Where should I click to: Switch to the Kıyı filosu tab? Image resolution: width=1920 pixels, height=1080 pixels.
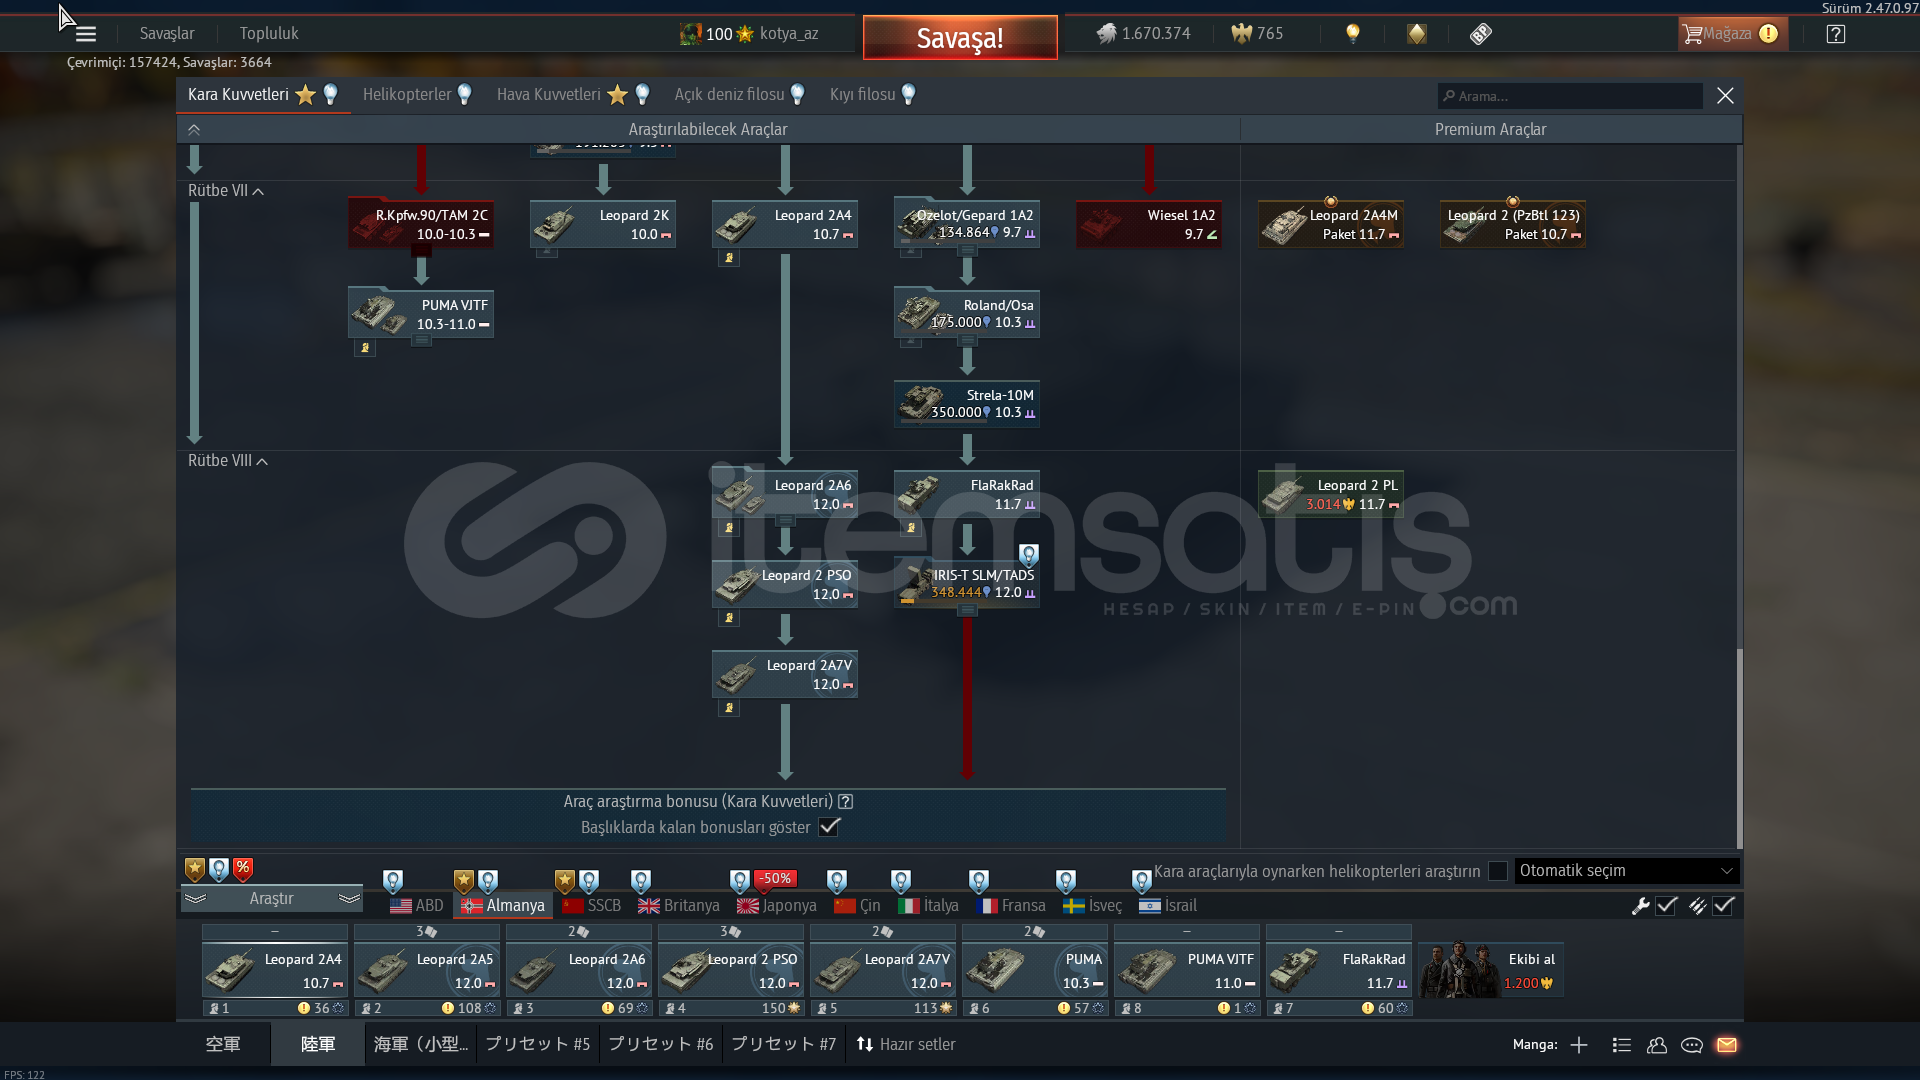click(873, 95)
